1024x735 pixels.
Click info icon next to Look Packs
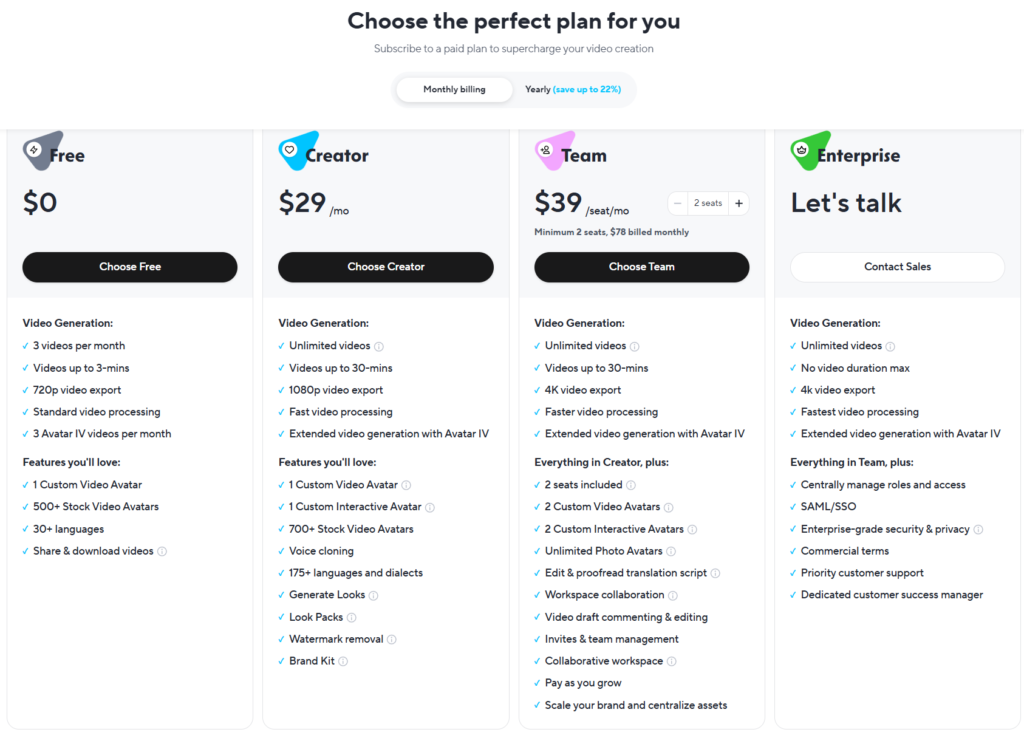pyautogui.click(x=352, y=617)
